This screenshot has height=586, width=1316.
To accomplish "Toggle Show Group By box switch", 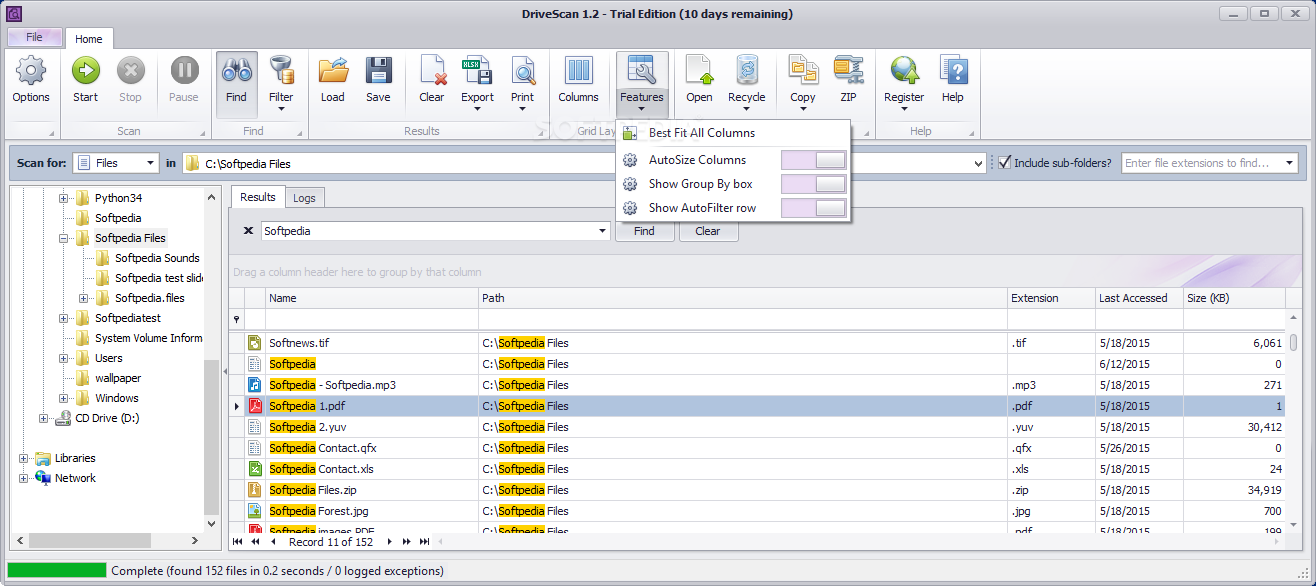I will [813, 184].
